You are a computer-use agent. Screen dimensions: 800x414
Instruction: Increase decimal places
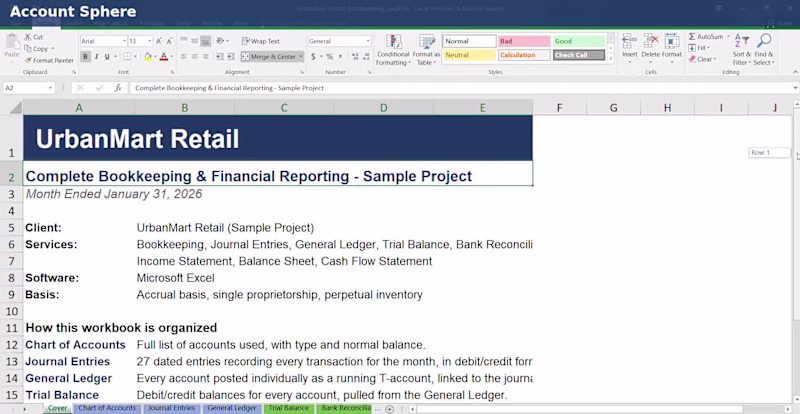point(354,57)
